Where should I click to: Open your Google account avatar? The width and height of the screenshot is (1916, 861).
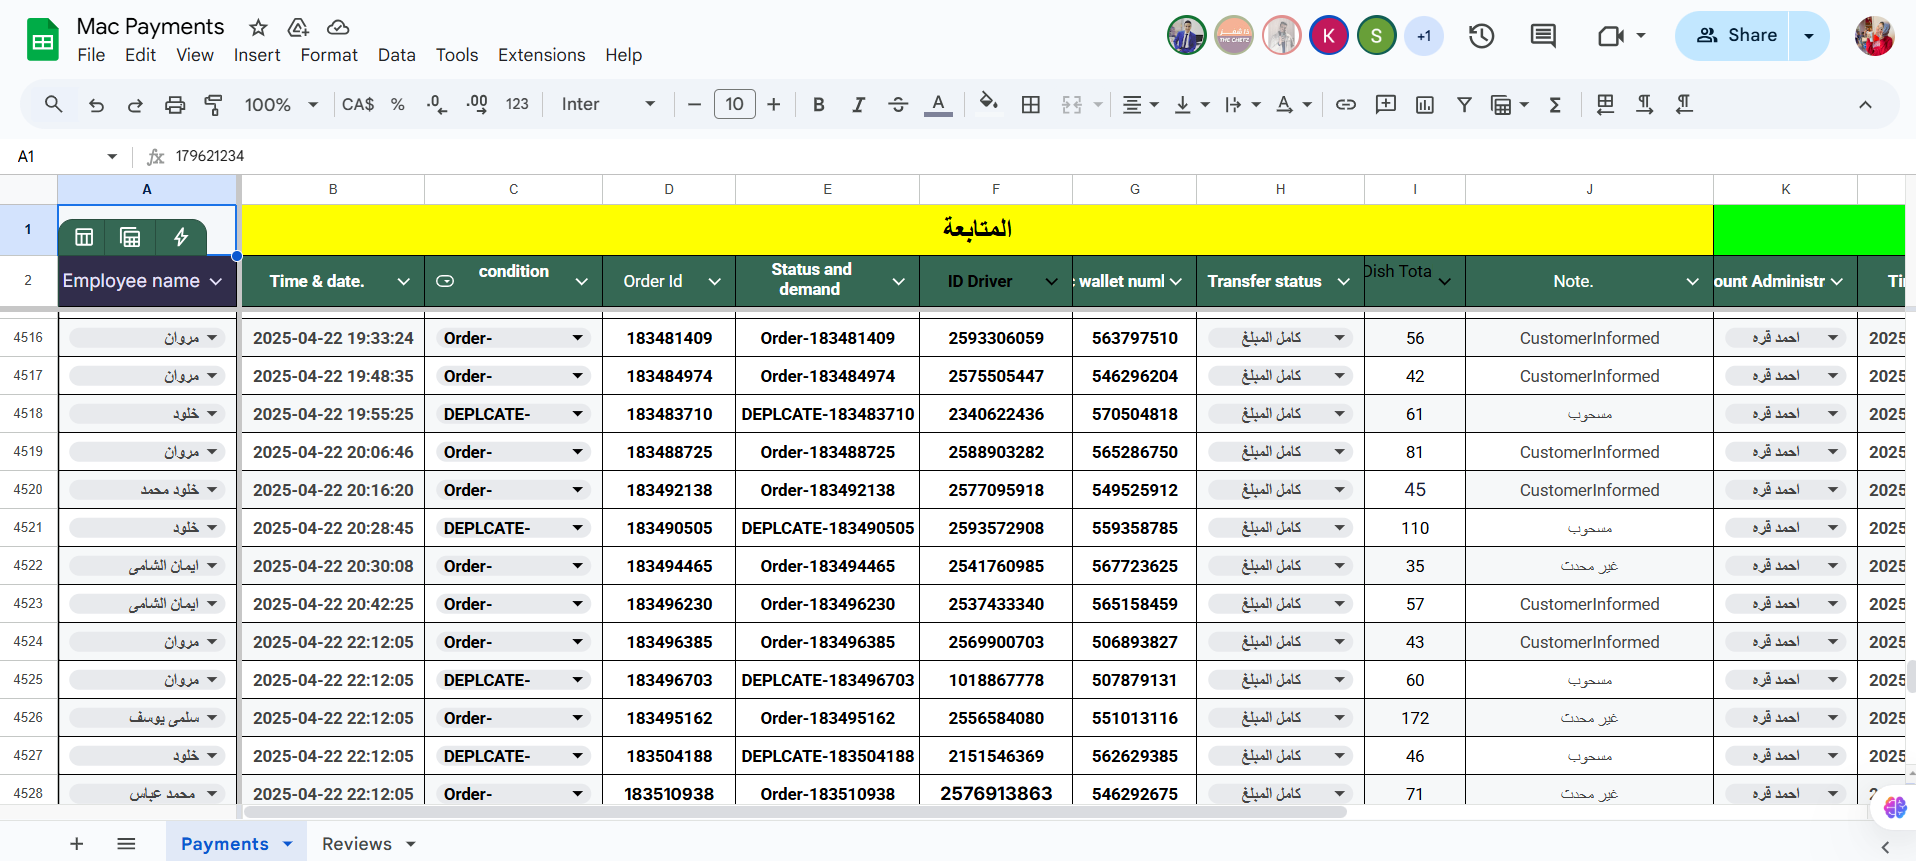(x=1874, y=36)
